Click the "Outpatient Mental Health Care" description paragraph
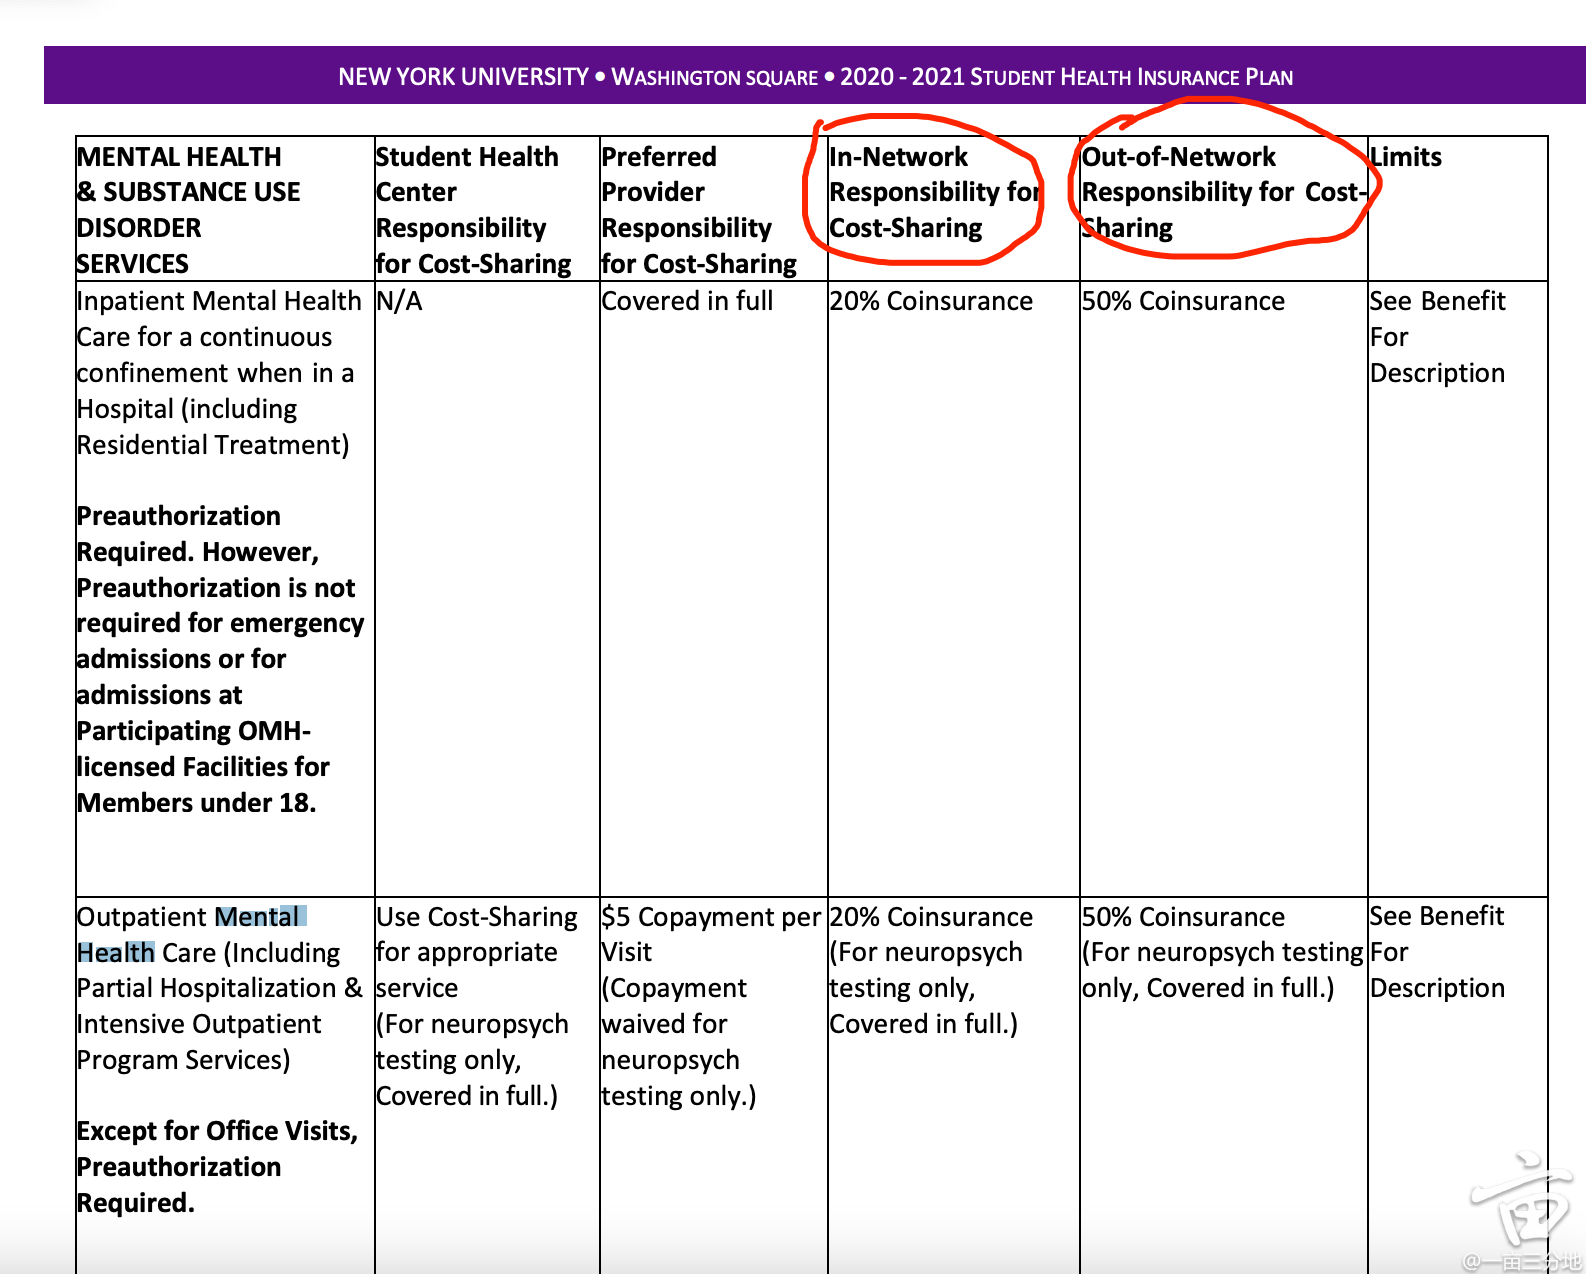 [220, 988]
